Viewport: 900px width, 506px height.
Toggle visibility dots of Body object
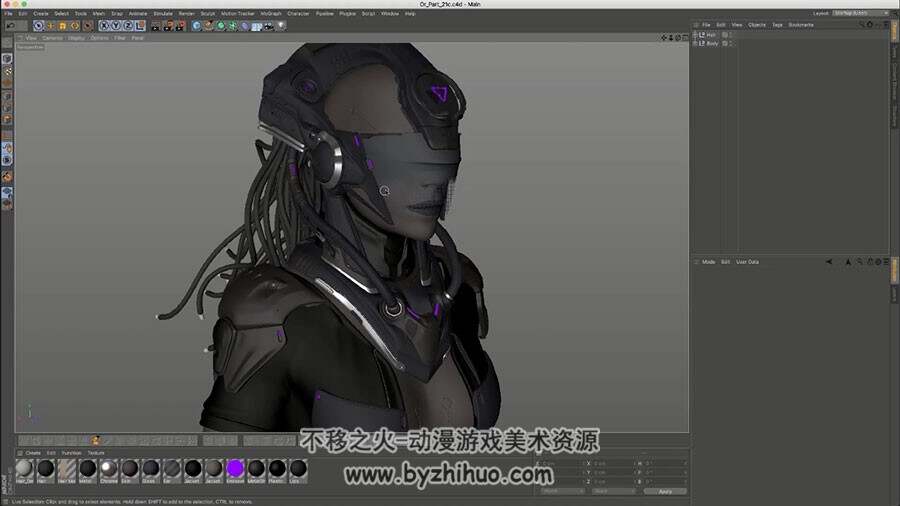coord(731,44)
